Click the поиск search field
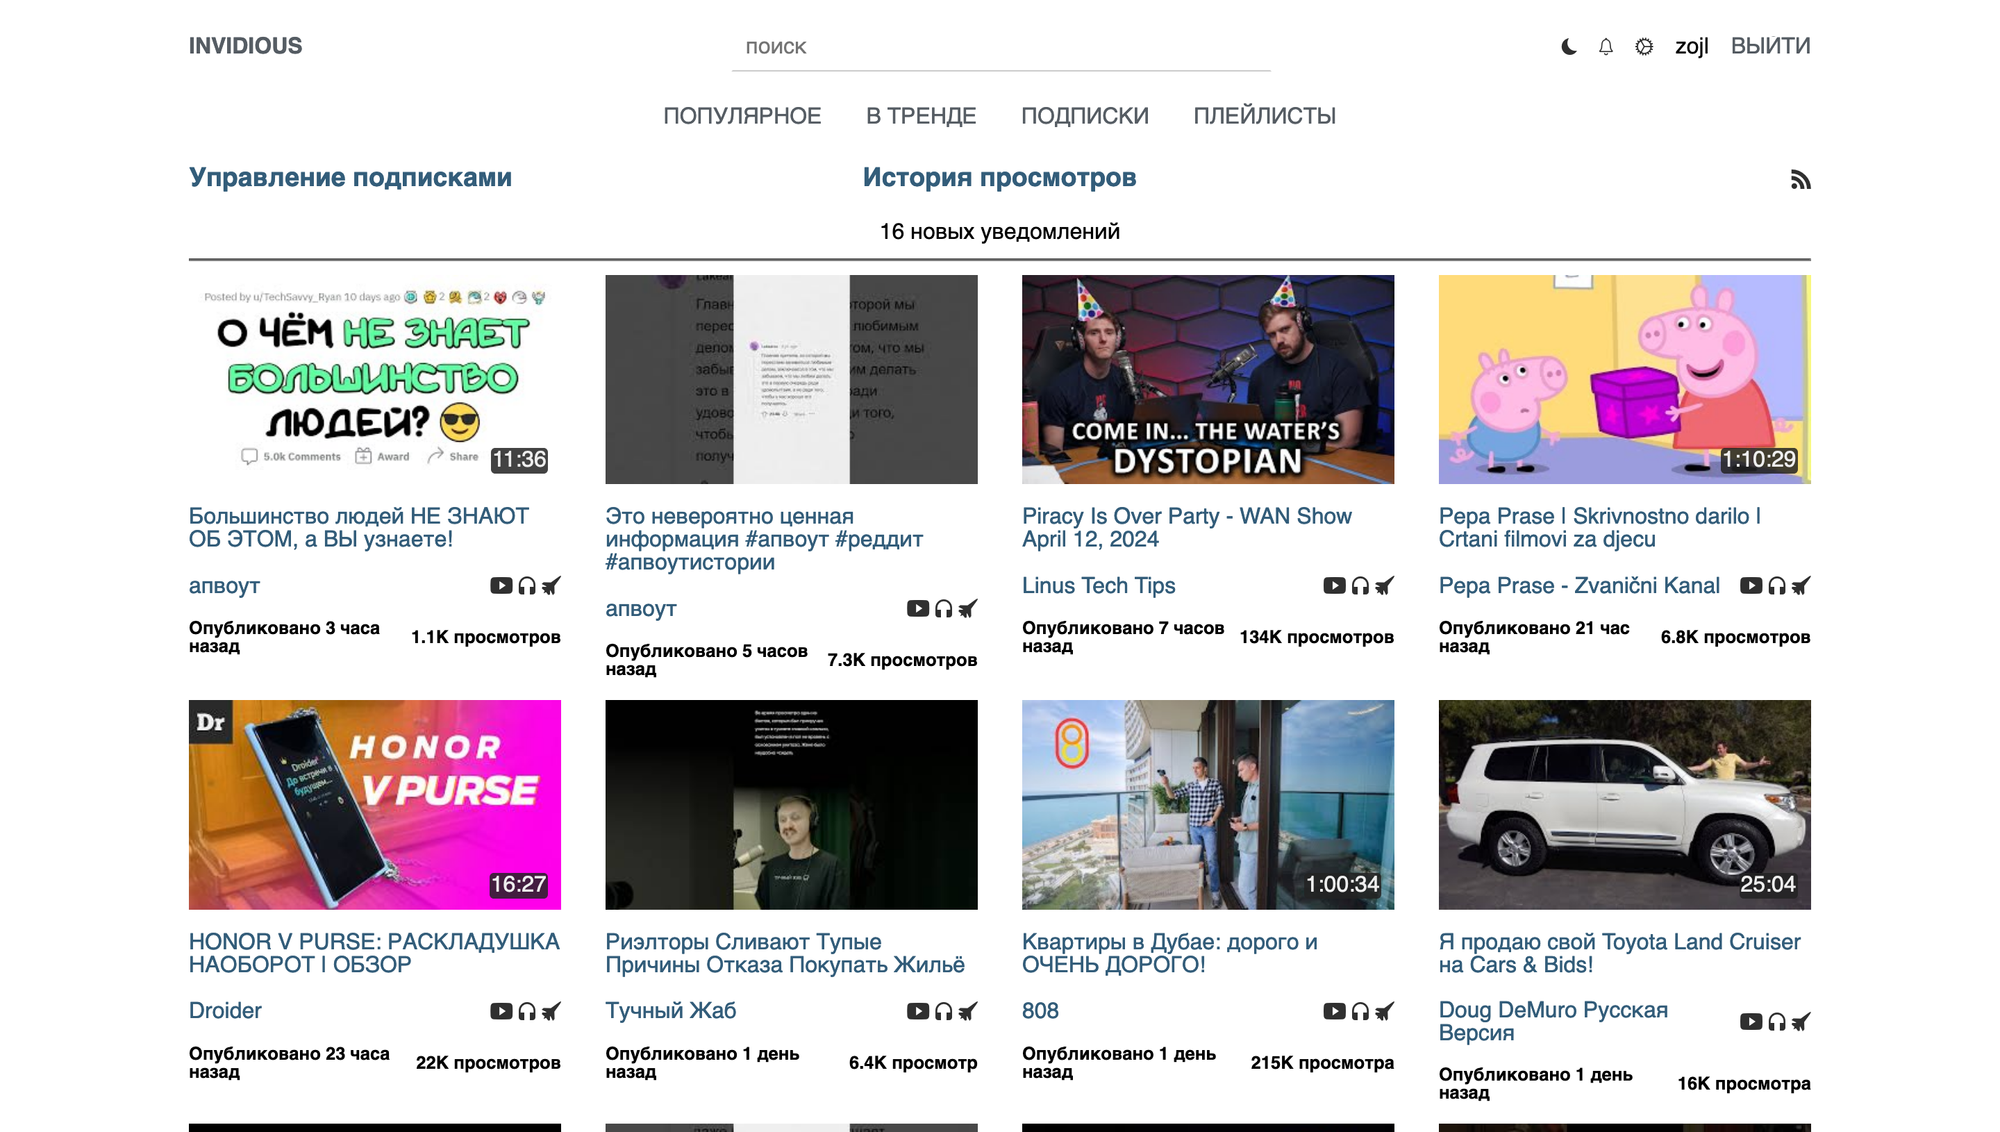2000x1132 pixels. (1000, 47)
